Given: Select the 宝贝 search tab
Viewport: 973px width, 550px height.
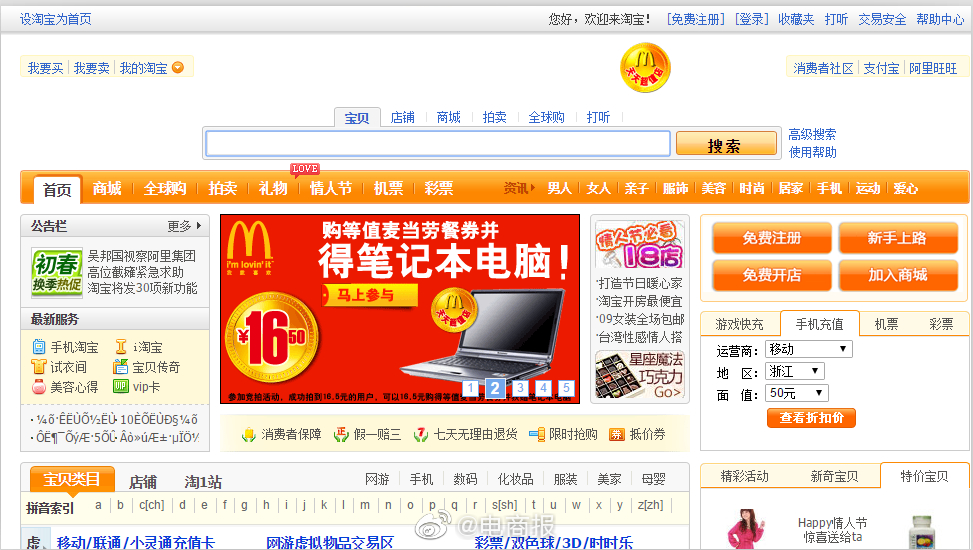Looking at the screenshot, I should [357, 117].
